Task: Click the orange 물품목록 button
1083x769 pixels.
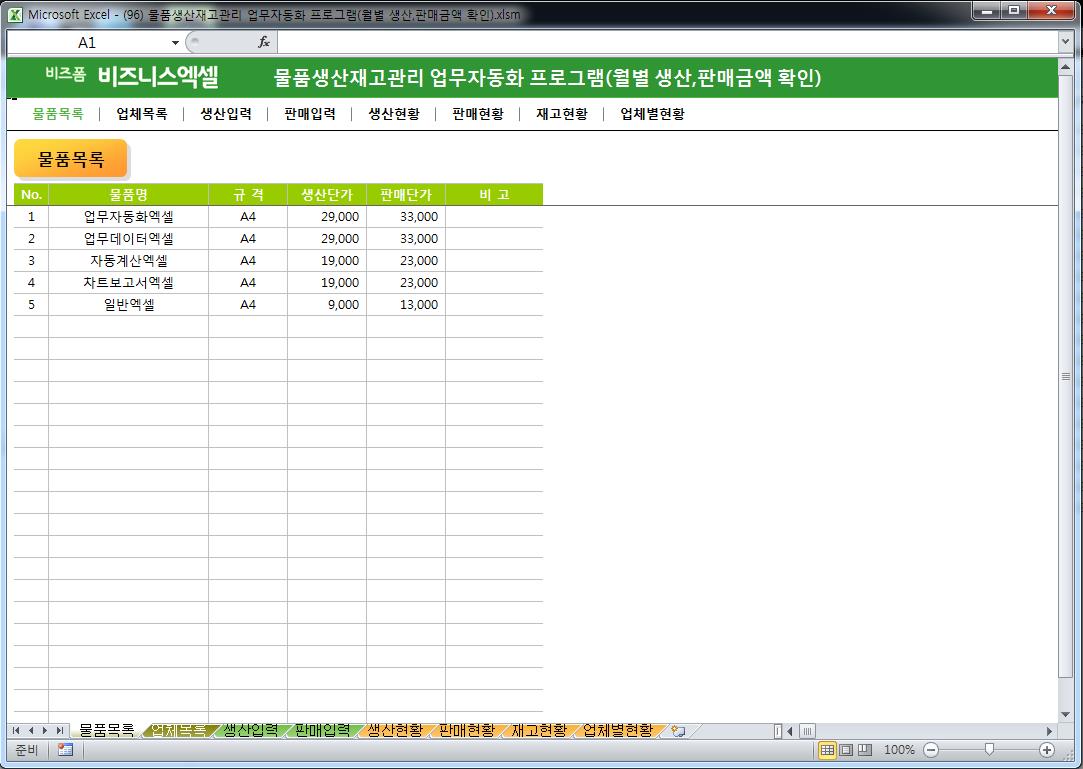Action: [x=70, y=159]
